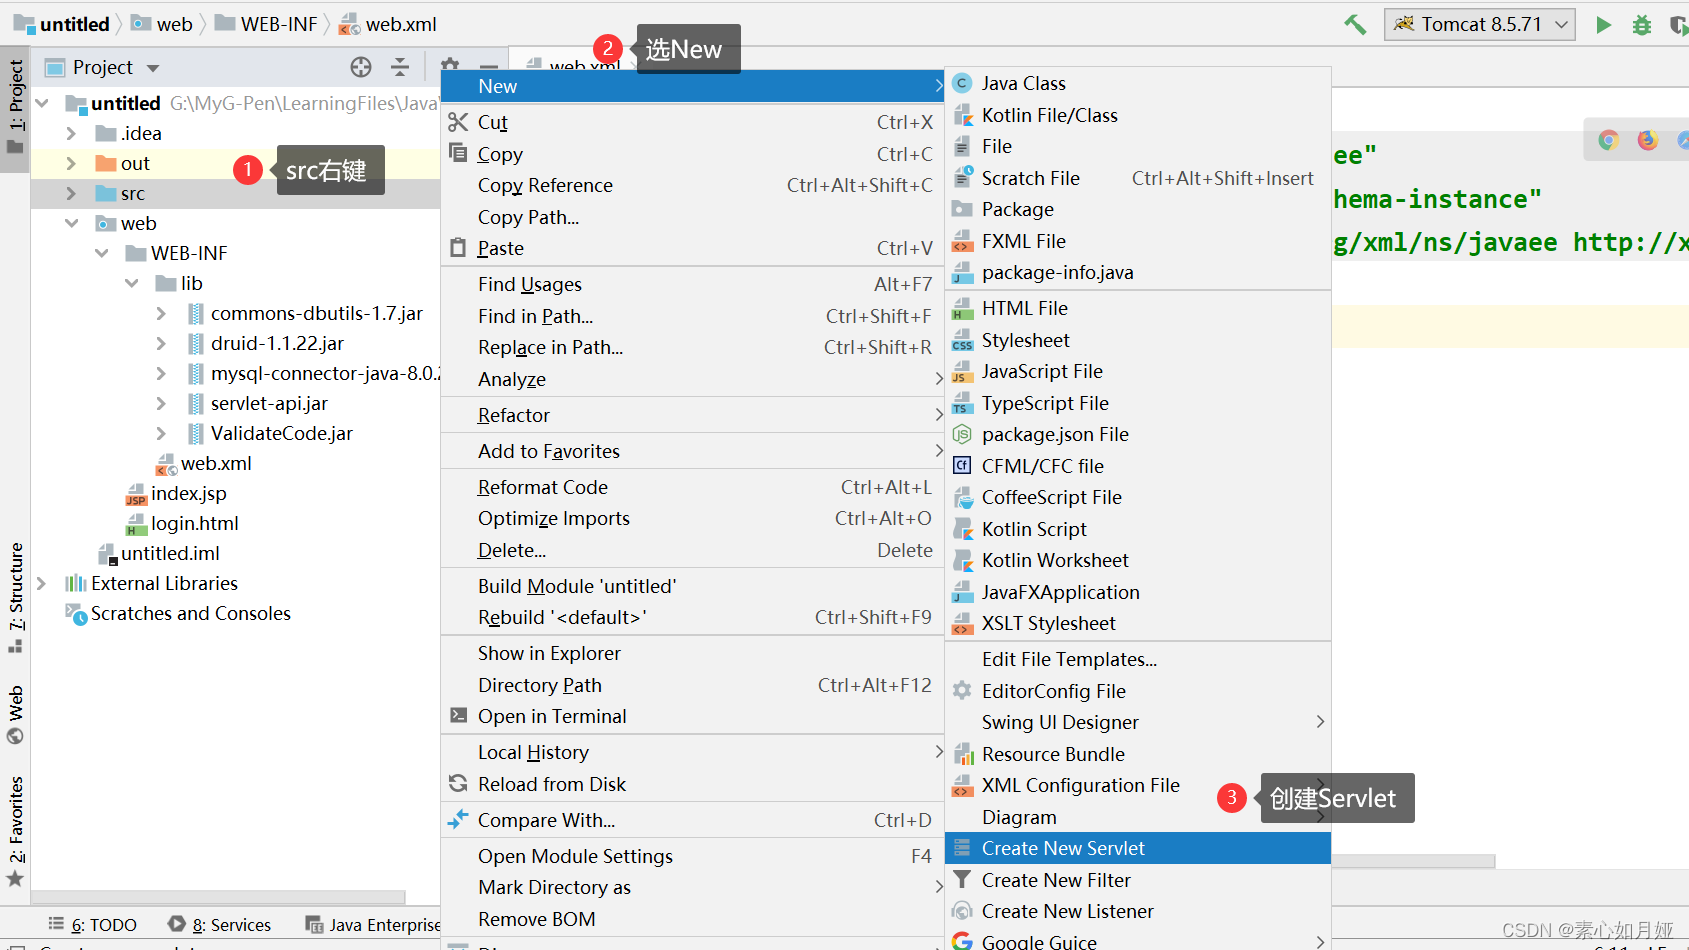
Task: Open the Services tool window tab
Action: tap(220, 925)
